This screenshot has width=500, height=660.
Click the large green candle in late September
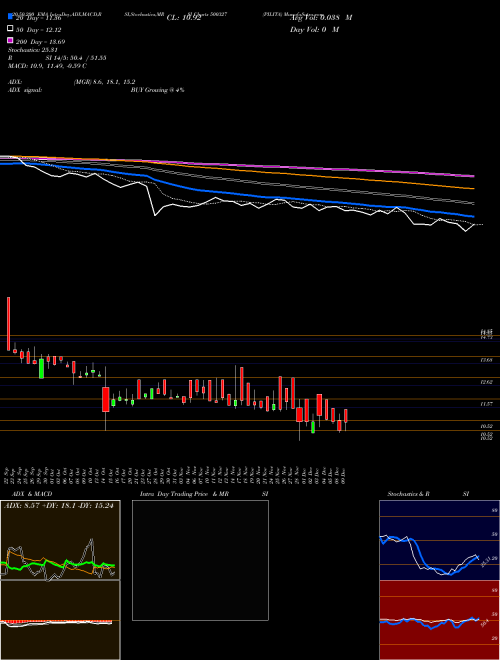41,368
